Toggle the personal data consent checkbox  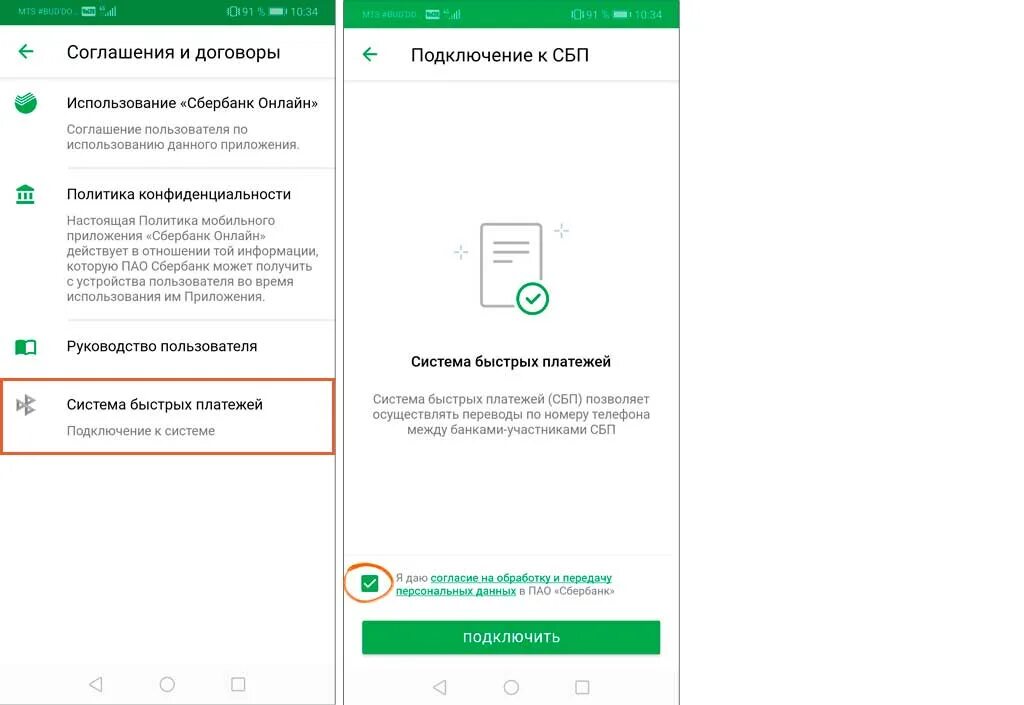point(370,583)
